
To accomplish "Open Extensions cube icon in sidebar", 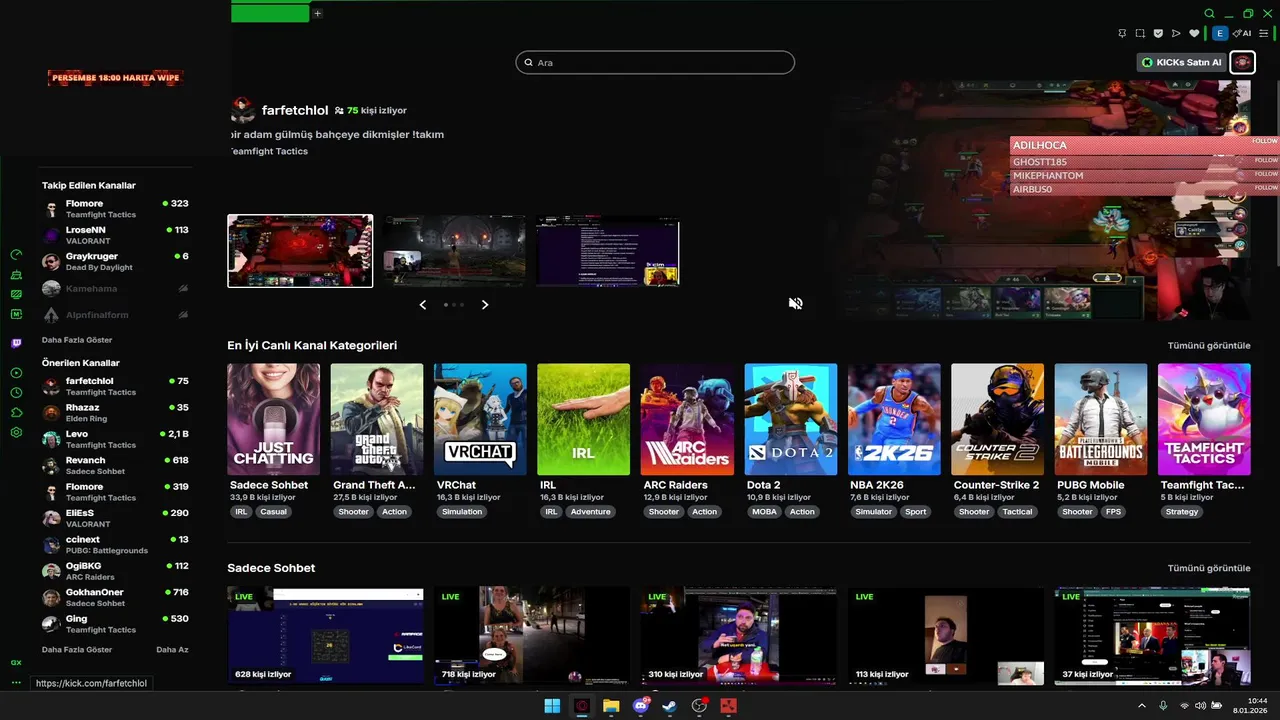I will tap(16, 413).
